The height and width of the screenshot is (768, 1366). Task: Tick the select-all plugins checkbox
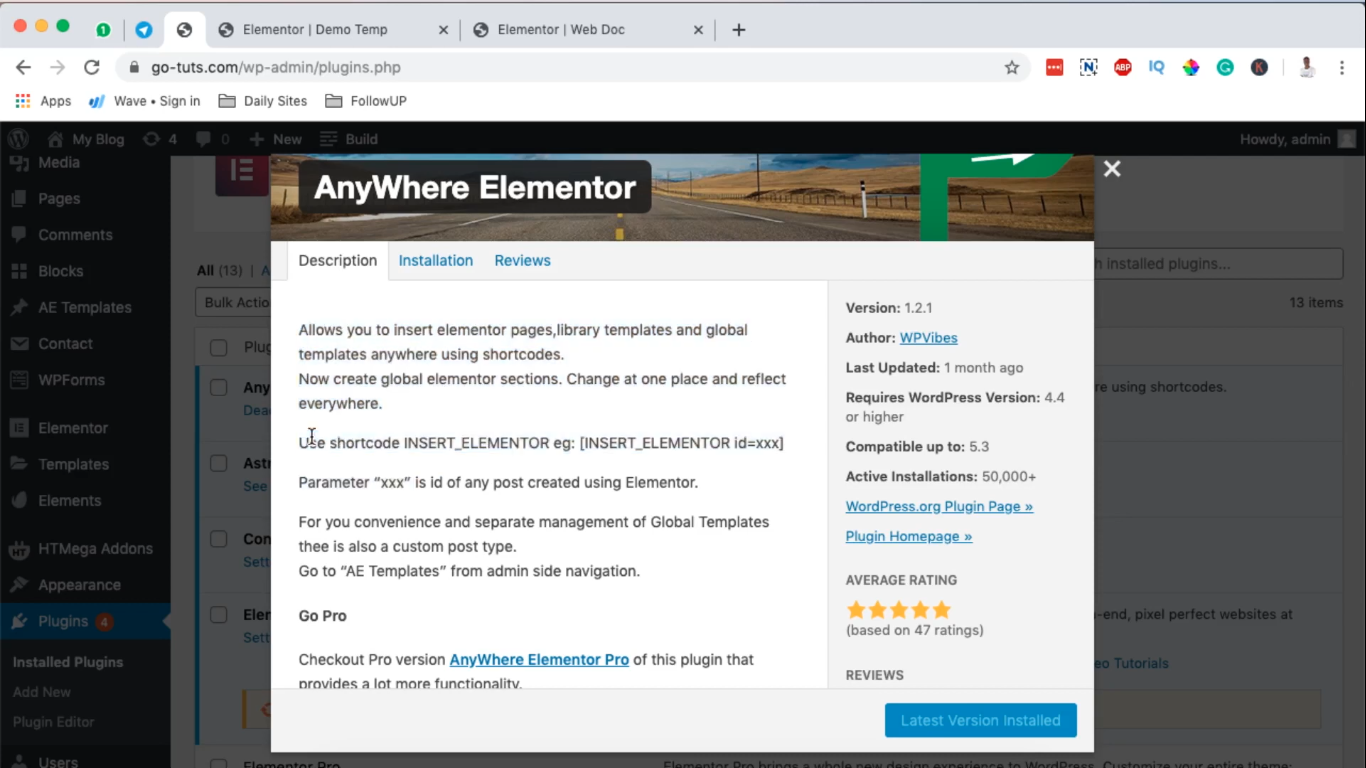click(218, 347)
